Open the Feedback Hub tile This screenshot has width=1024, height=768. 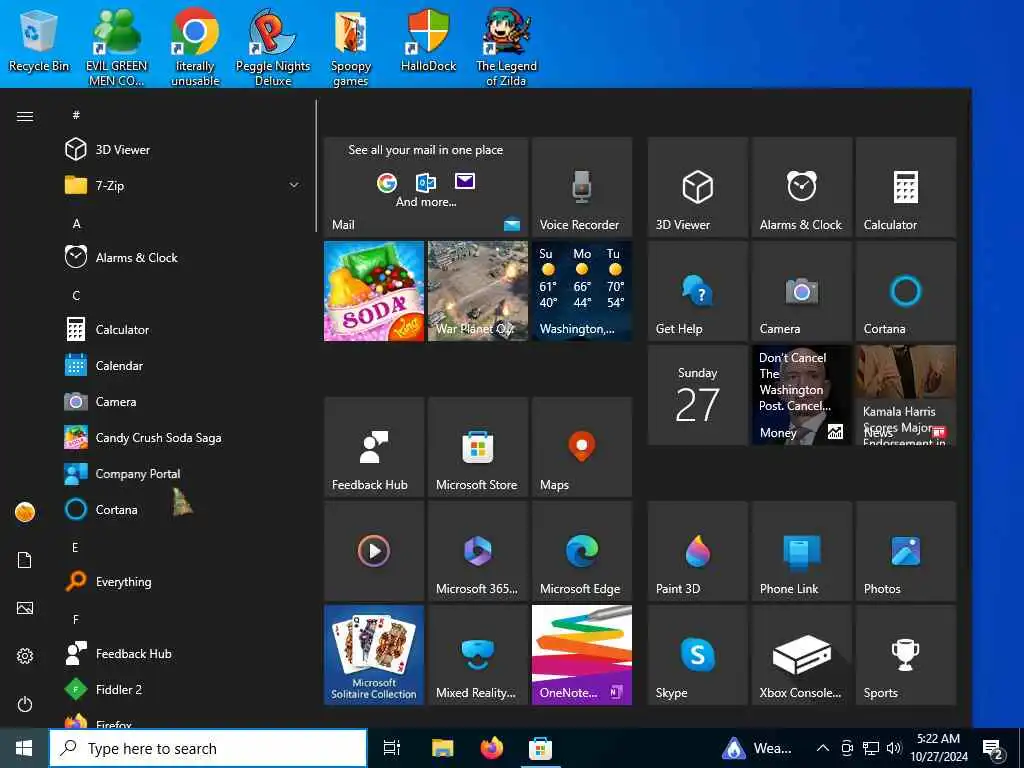[374, 447]
